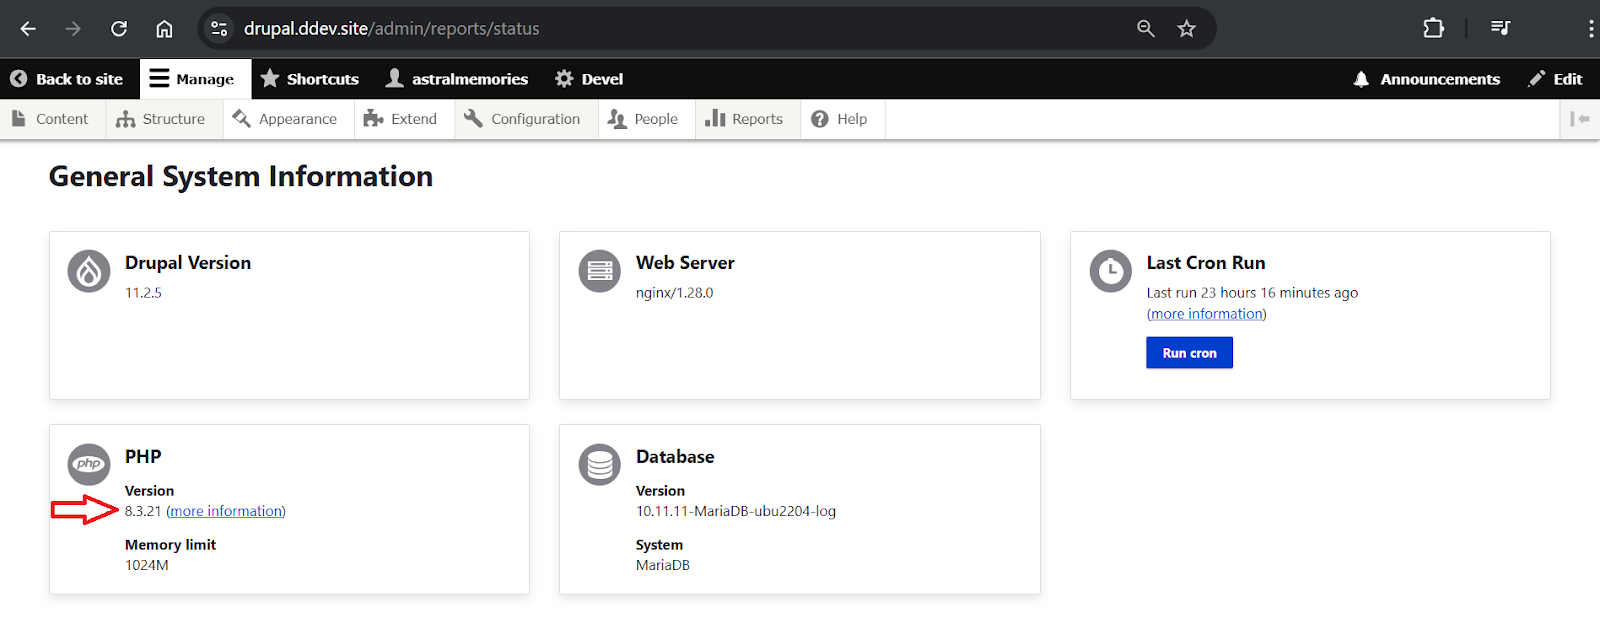Click the site information icon beside URL

(x=220, y=29)
